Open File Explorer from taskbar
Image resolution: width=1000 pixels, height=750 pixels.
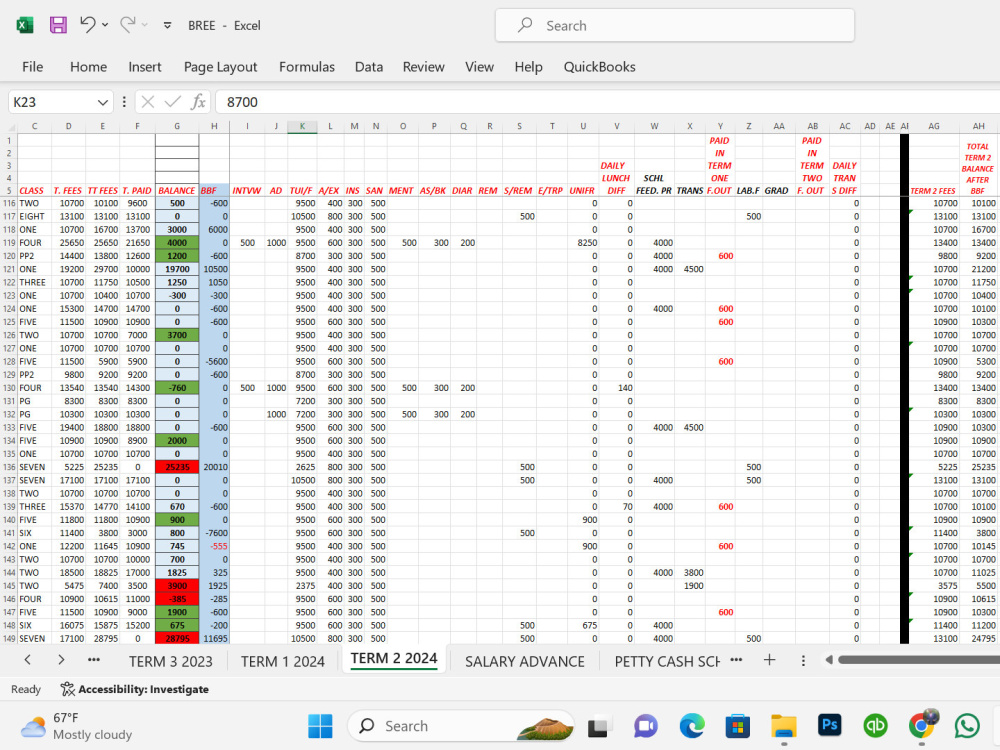(784, 726)
